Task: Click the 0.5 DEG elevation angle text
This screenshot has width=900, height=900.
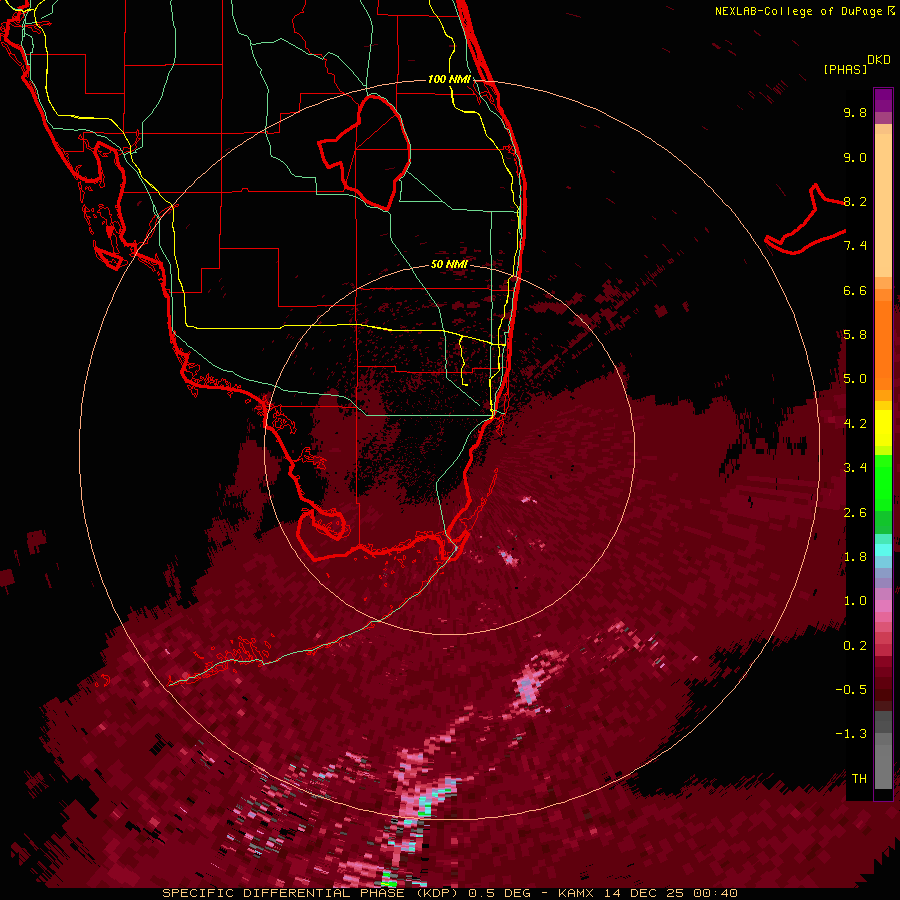Action: (x=499, y=893)
